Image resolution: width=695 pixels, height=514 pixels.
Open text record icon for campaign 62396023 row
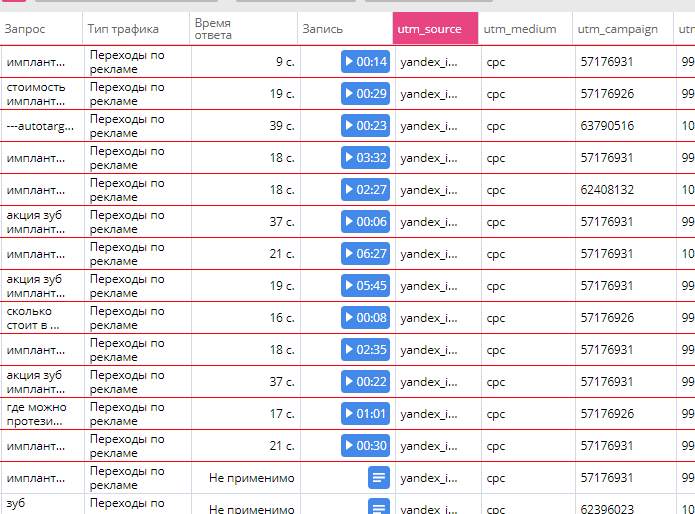point(379,506)
